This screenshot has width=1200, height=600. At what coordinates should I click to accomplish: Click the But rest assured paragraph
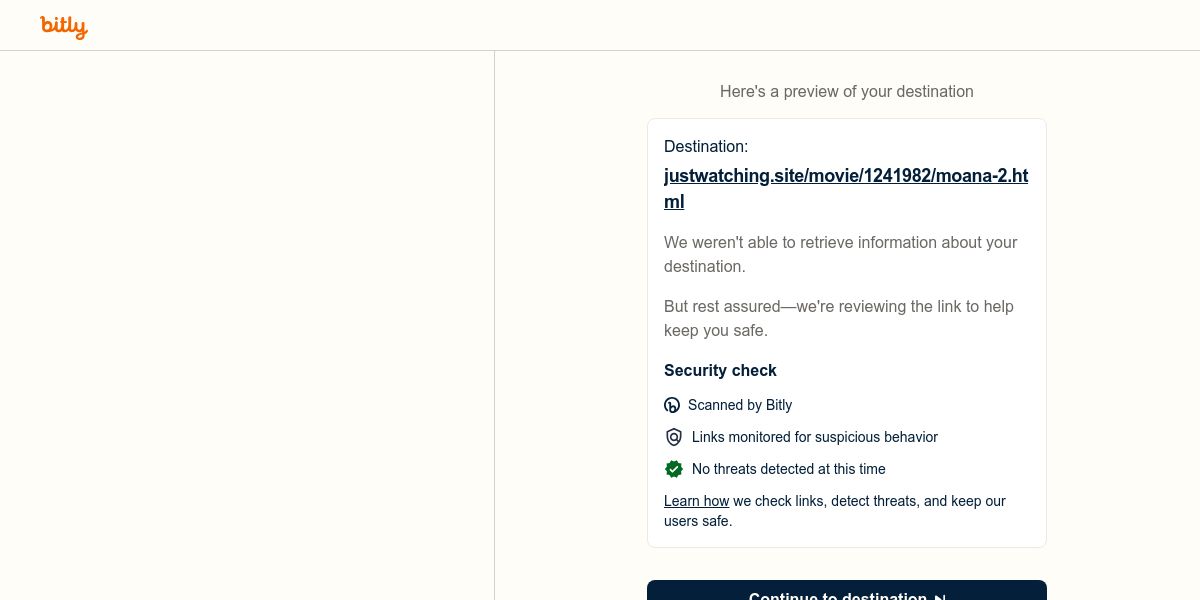838,318
